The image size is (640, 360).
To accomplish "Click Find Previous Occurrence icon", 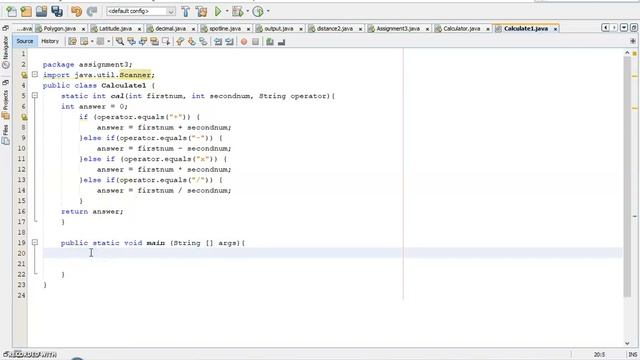I will click(x=131, y=42).
